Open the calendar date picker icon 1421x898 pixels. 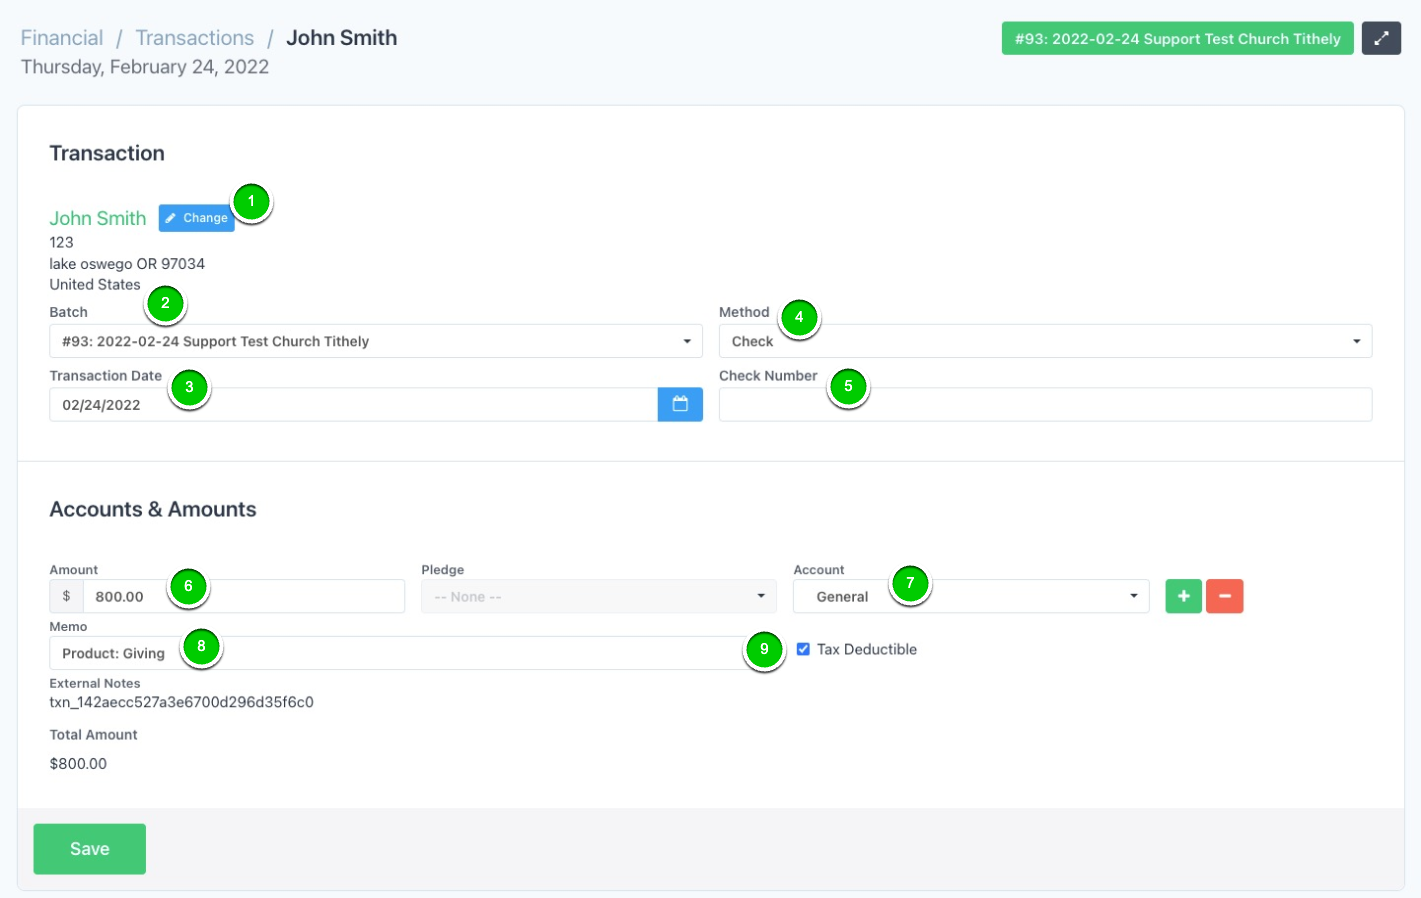pos(680,405)
